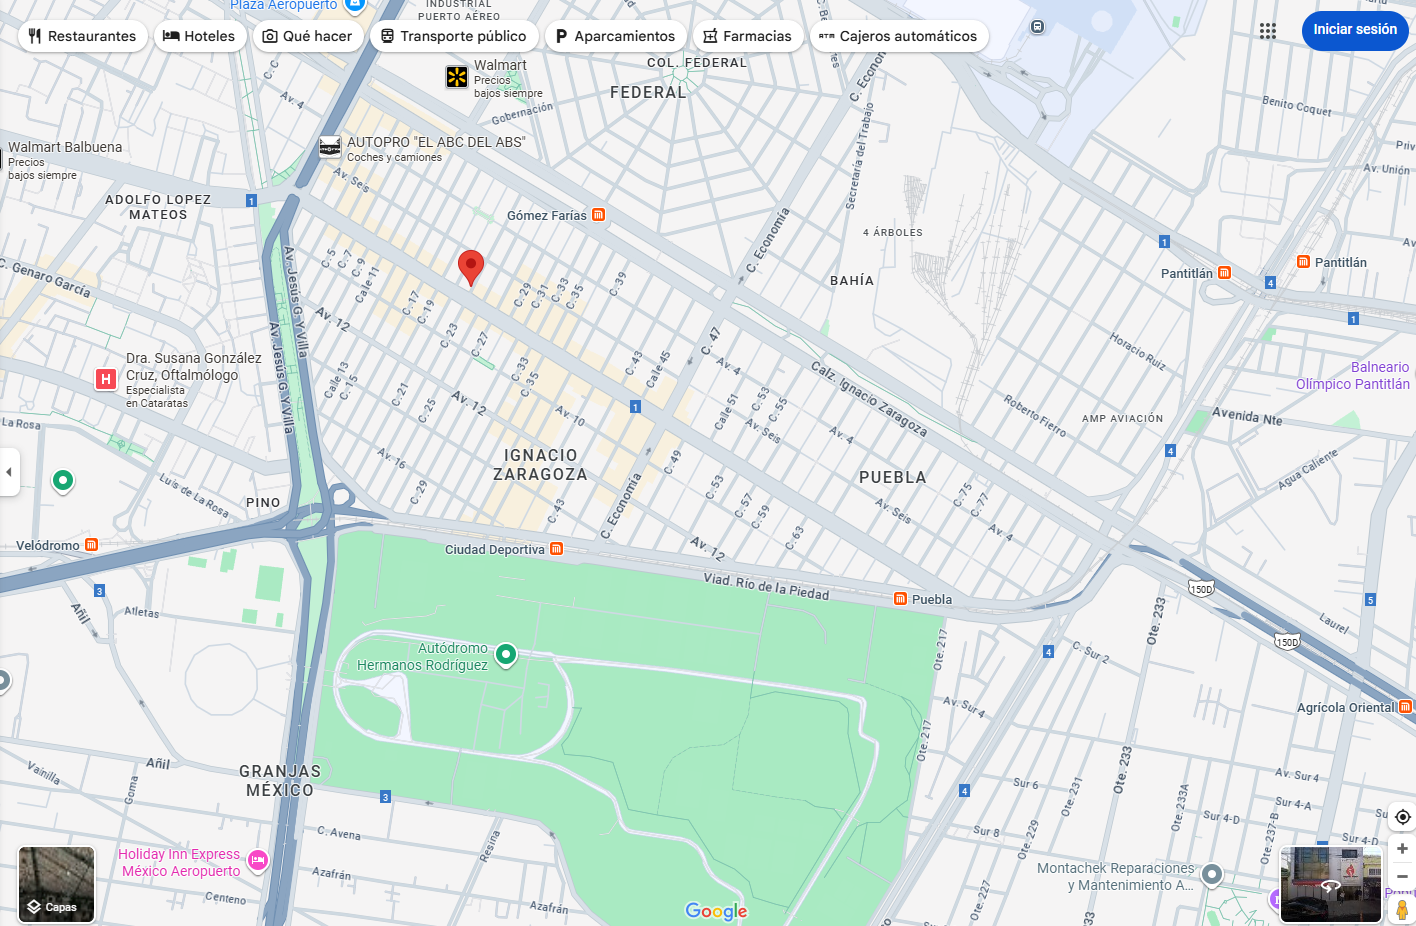
Task: Open the Gómez Farías metro station icon
Action: [x=598, y=215]
